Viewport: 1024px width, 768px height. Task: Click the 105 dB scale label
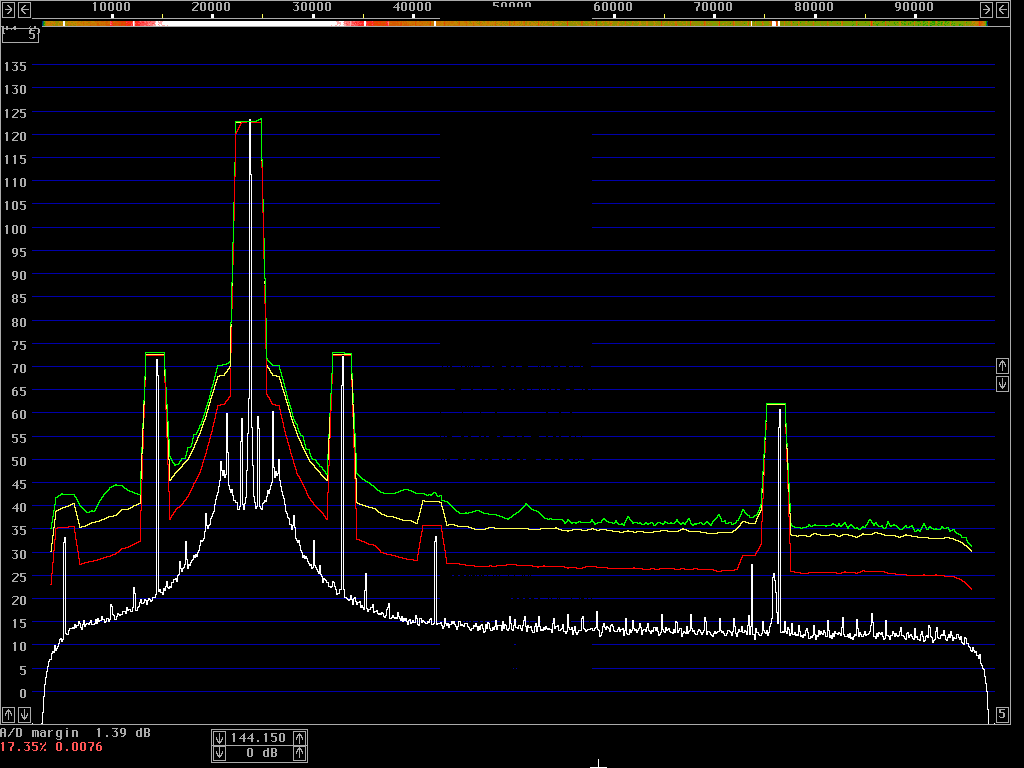pyautogui.click(x=15, y=206)
